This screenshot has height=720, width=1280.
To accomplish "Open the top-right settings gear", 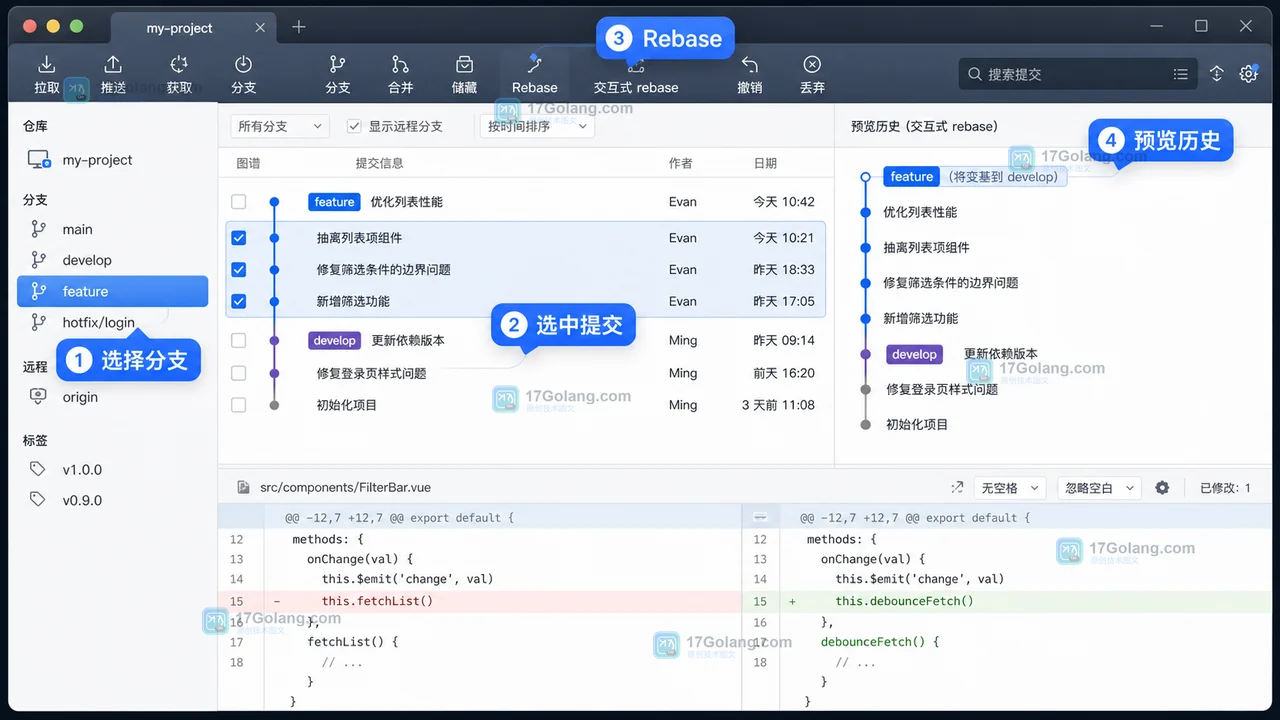I will (x=1248, y=74).
